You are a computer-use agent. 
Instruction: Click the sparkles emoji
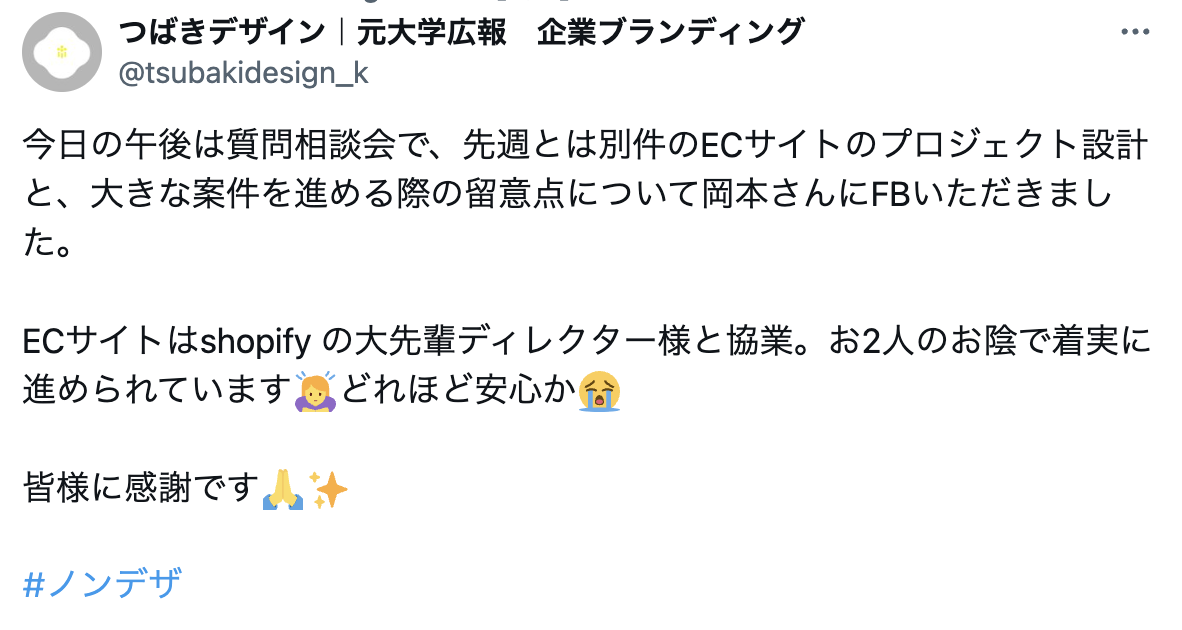pyautogui.click(x=328, y=489)
